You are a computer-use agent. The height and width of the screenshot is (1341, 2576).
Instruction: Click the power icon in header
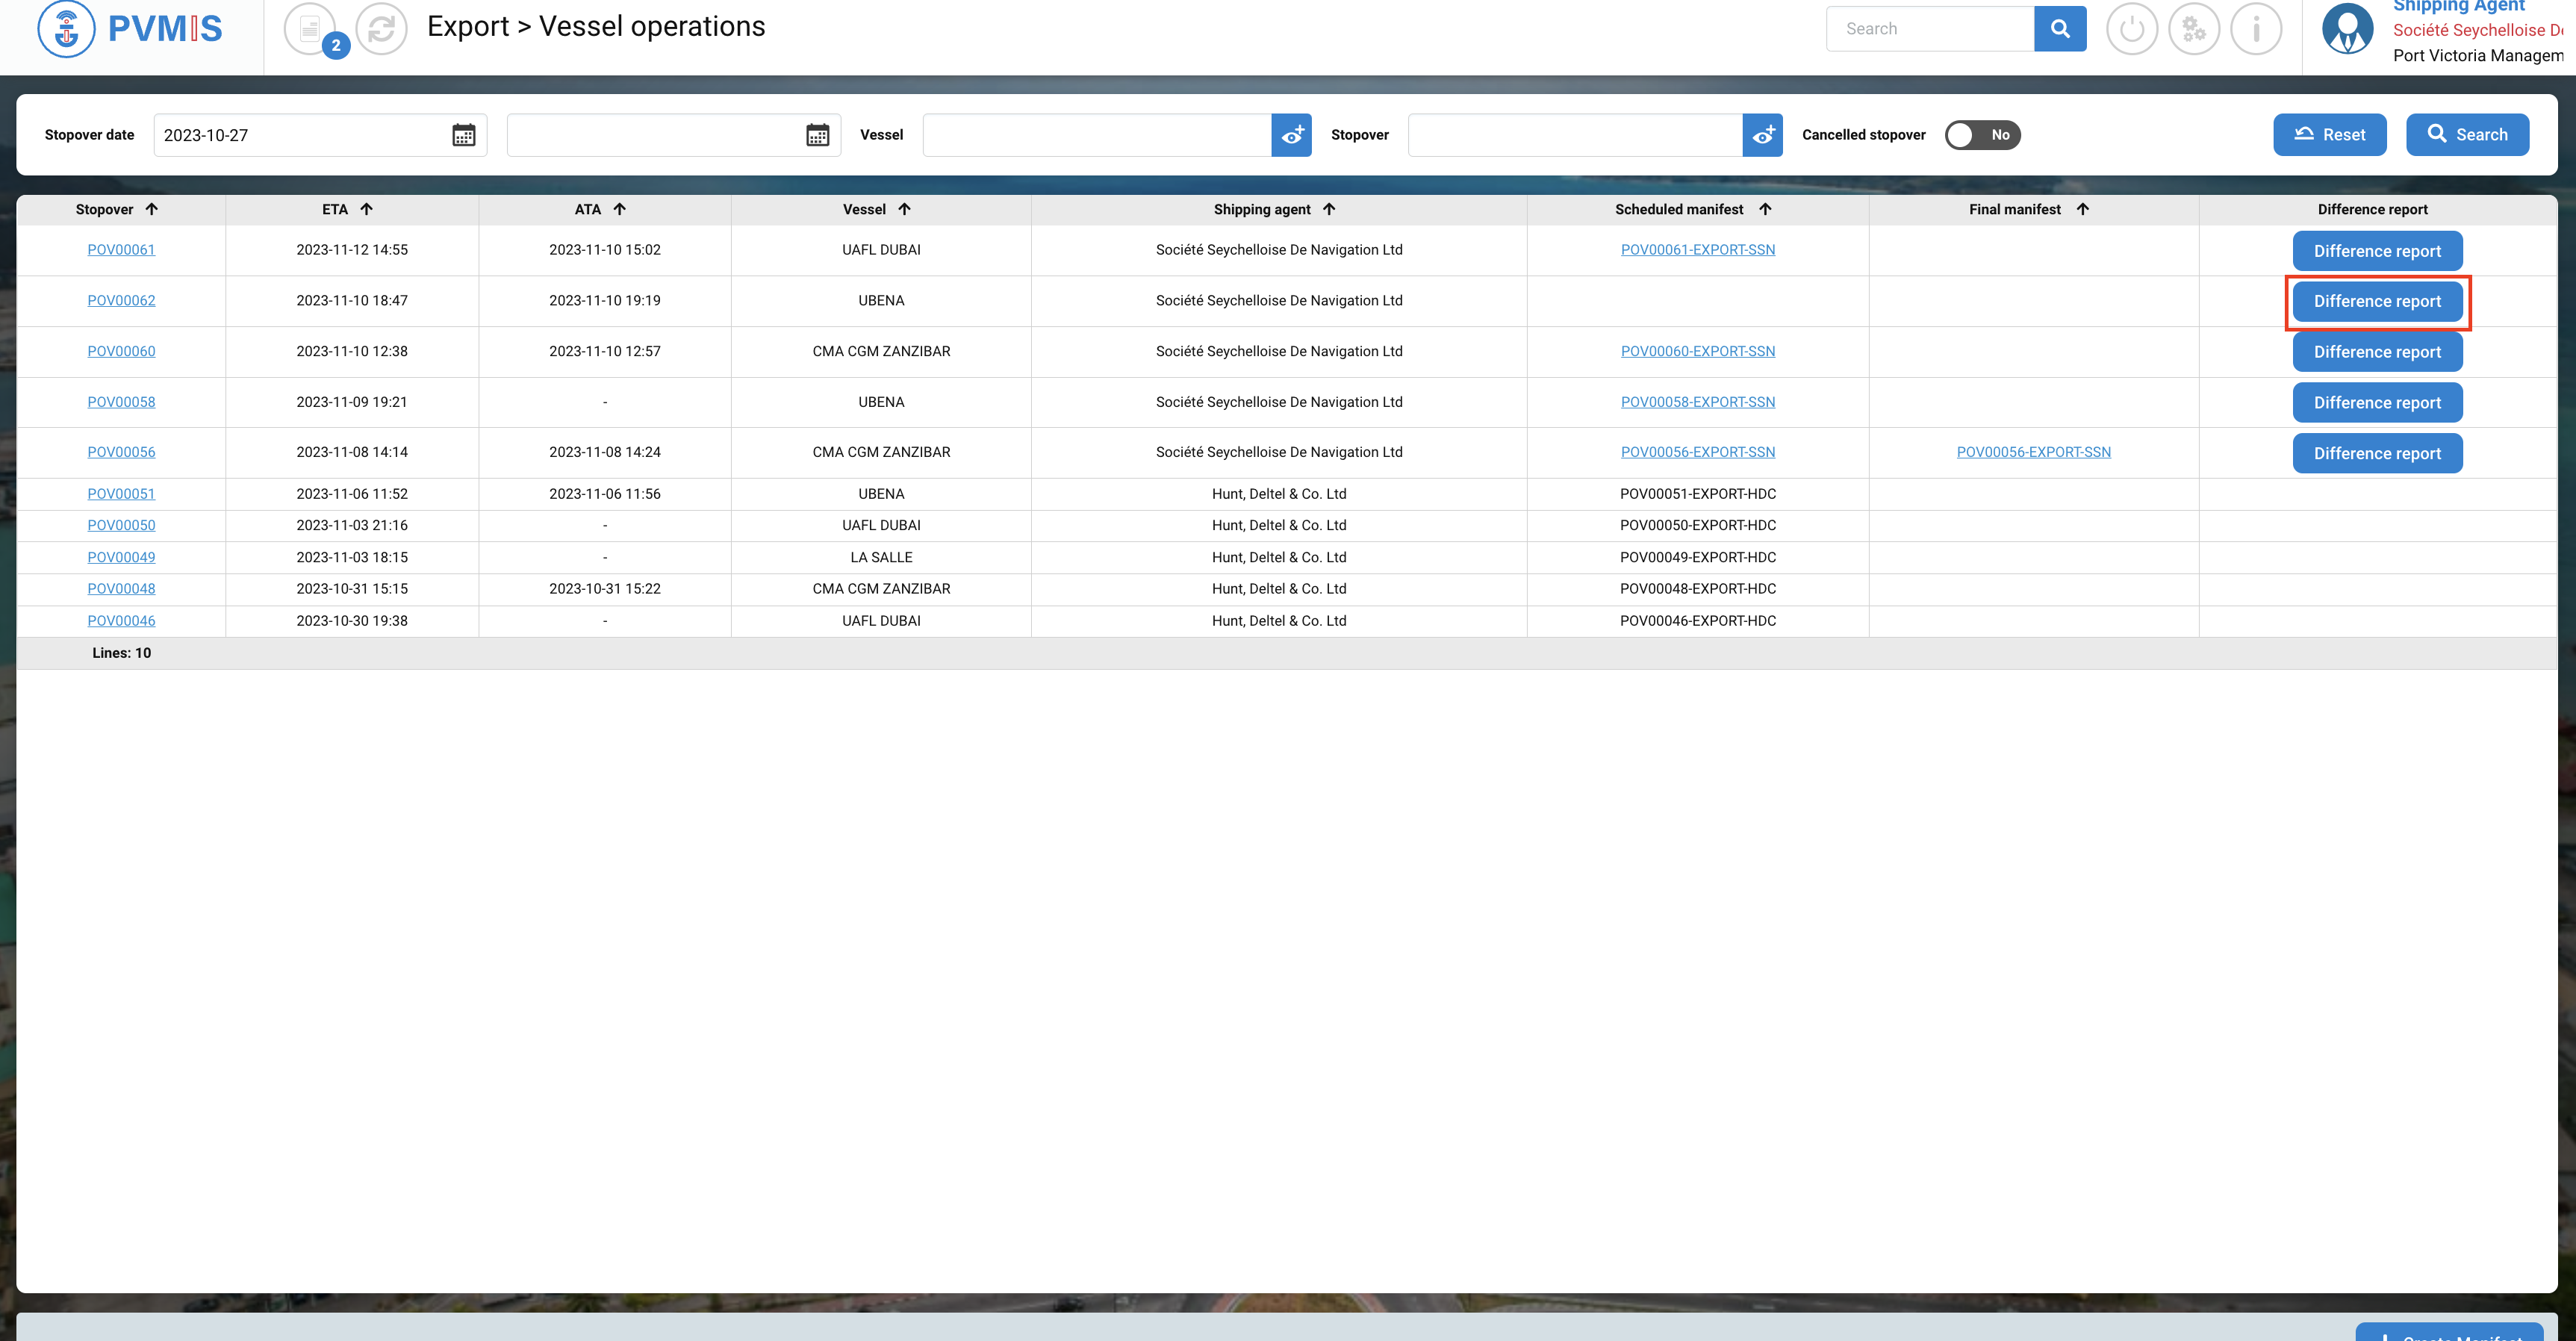(2131, 28)
